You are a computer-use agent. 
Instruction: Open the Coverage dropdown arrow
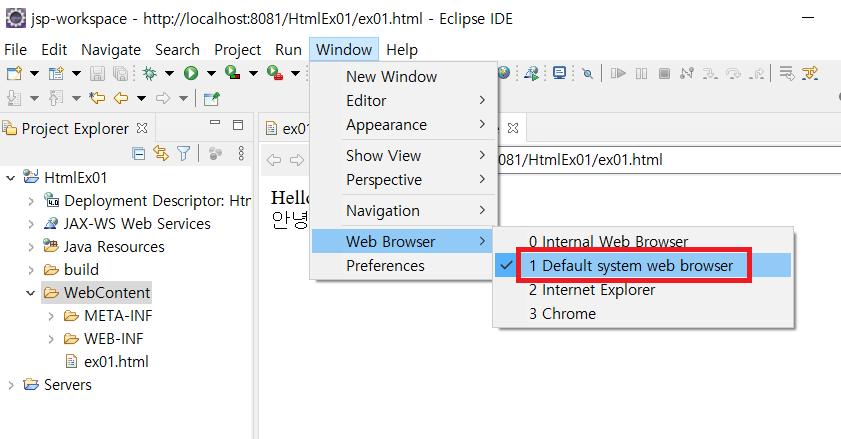point(253,74)
